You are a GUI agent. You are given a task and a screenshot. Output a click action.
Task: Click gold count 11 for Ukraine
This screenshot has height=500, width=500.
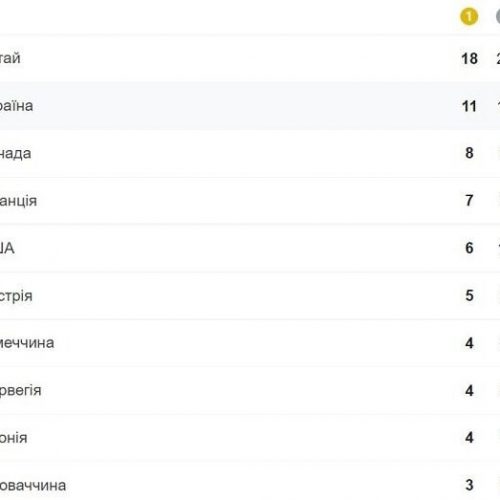click(469, 106)
